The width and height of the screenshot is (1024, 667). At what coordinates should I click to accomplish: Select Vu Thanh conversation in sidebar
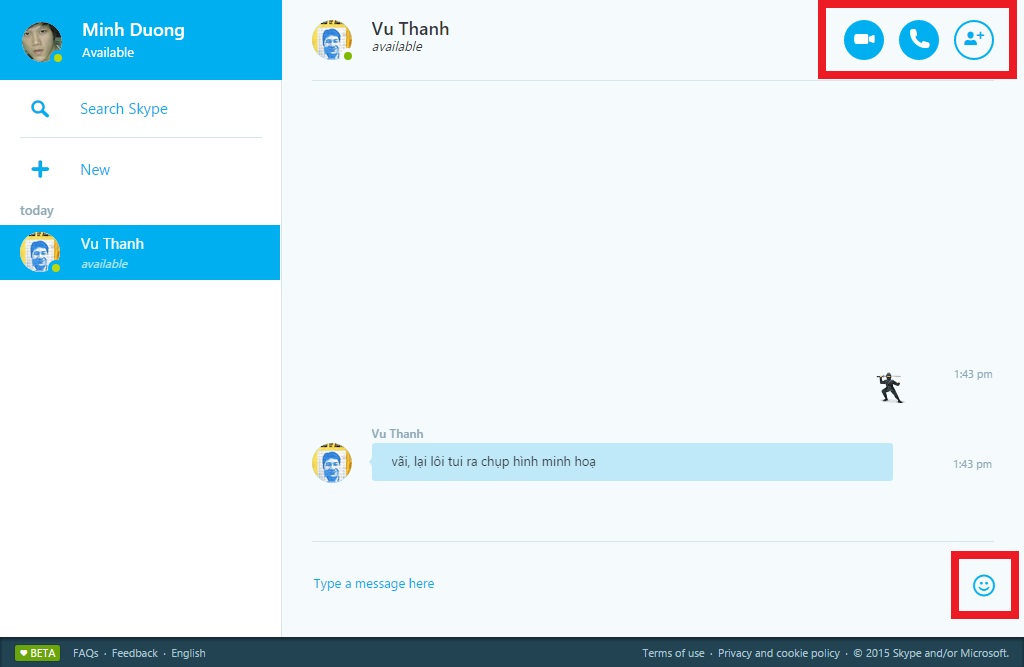pyautogui.click(x=140, y=252)
